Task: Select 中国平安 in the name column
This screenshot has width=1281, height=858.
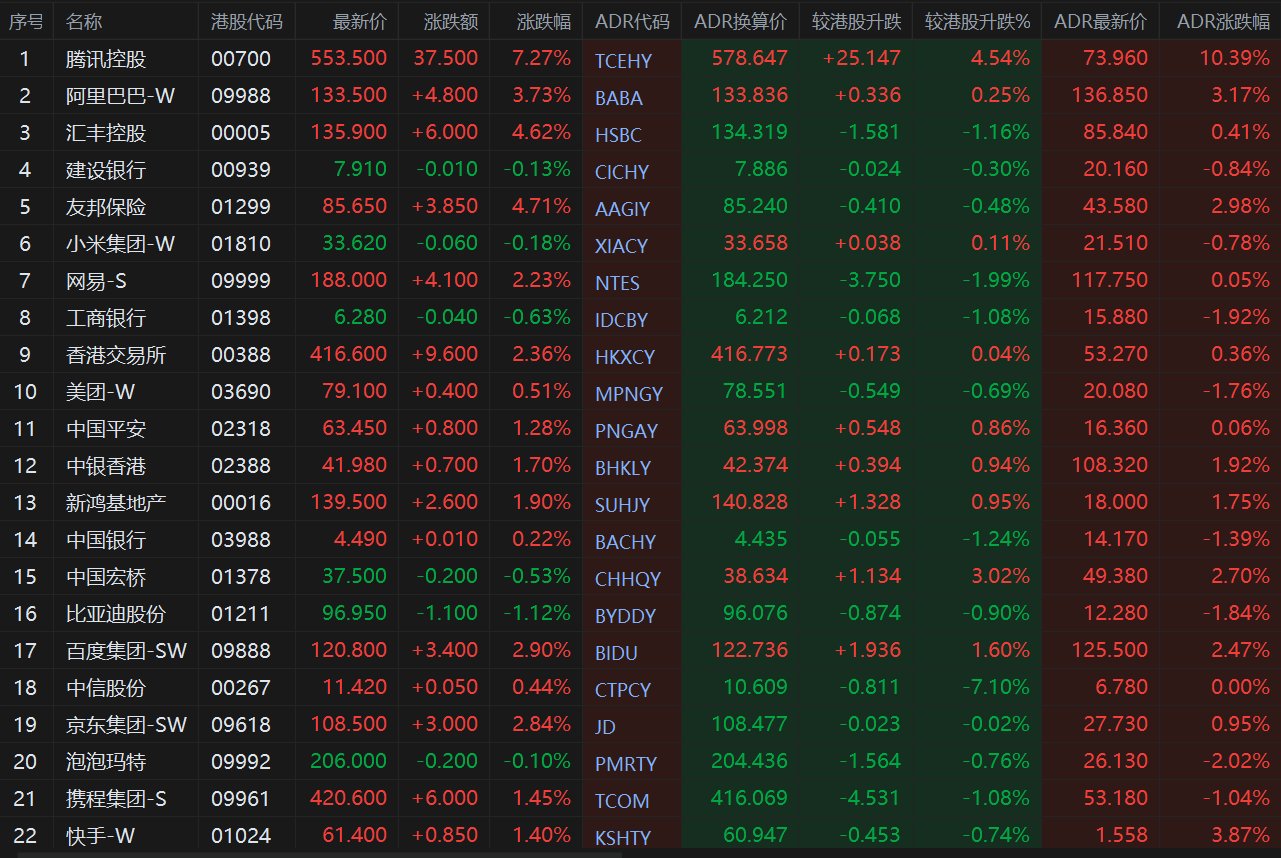Action: (x=106, y=429)
